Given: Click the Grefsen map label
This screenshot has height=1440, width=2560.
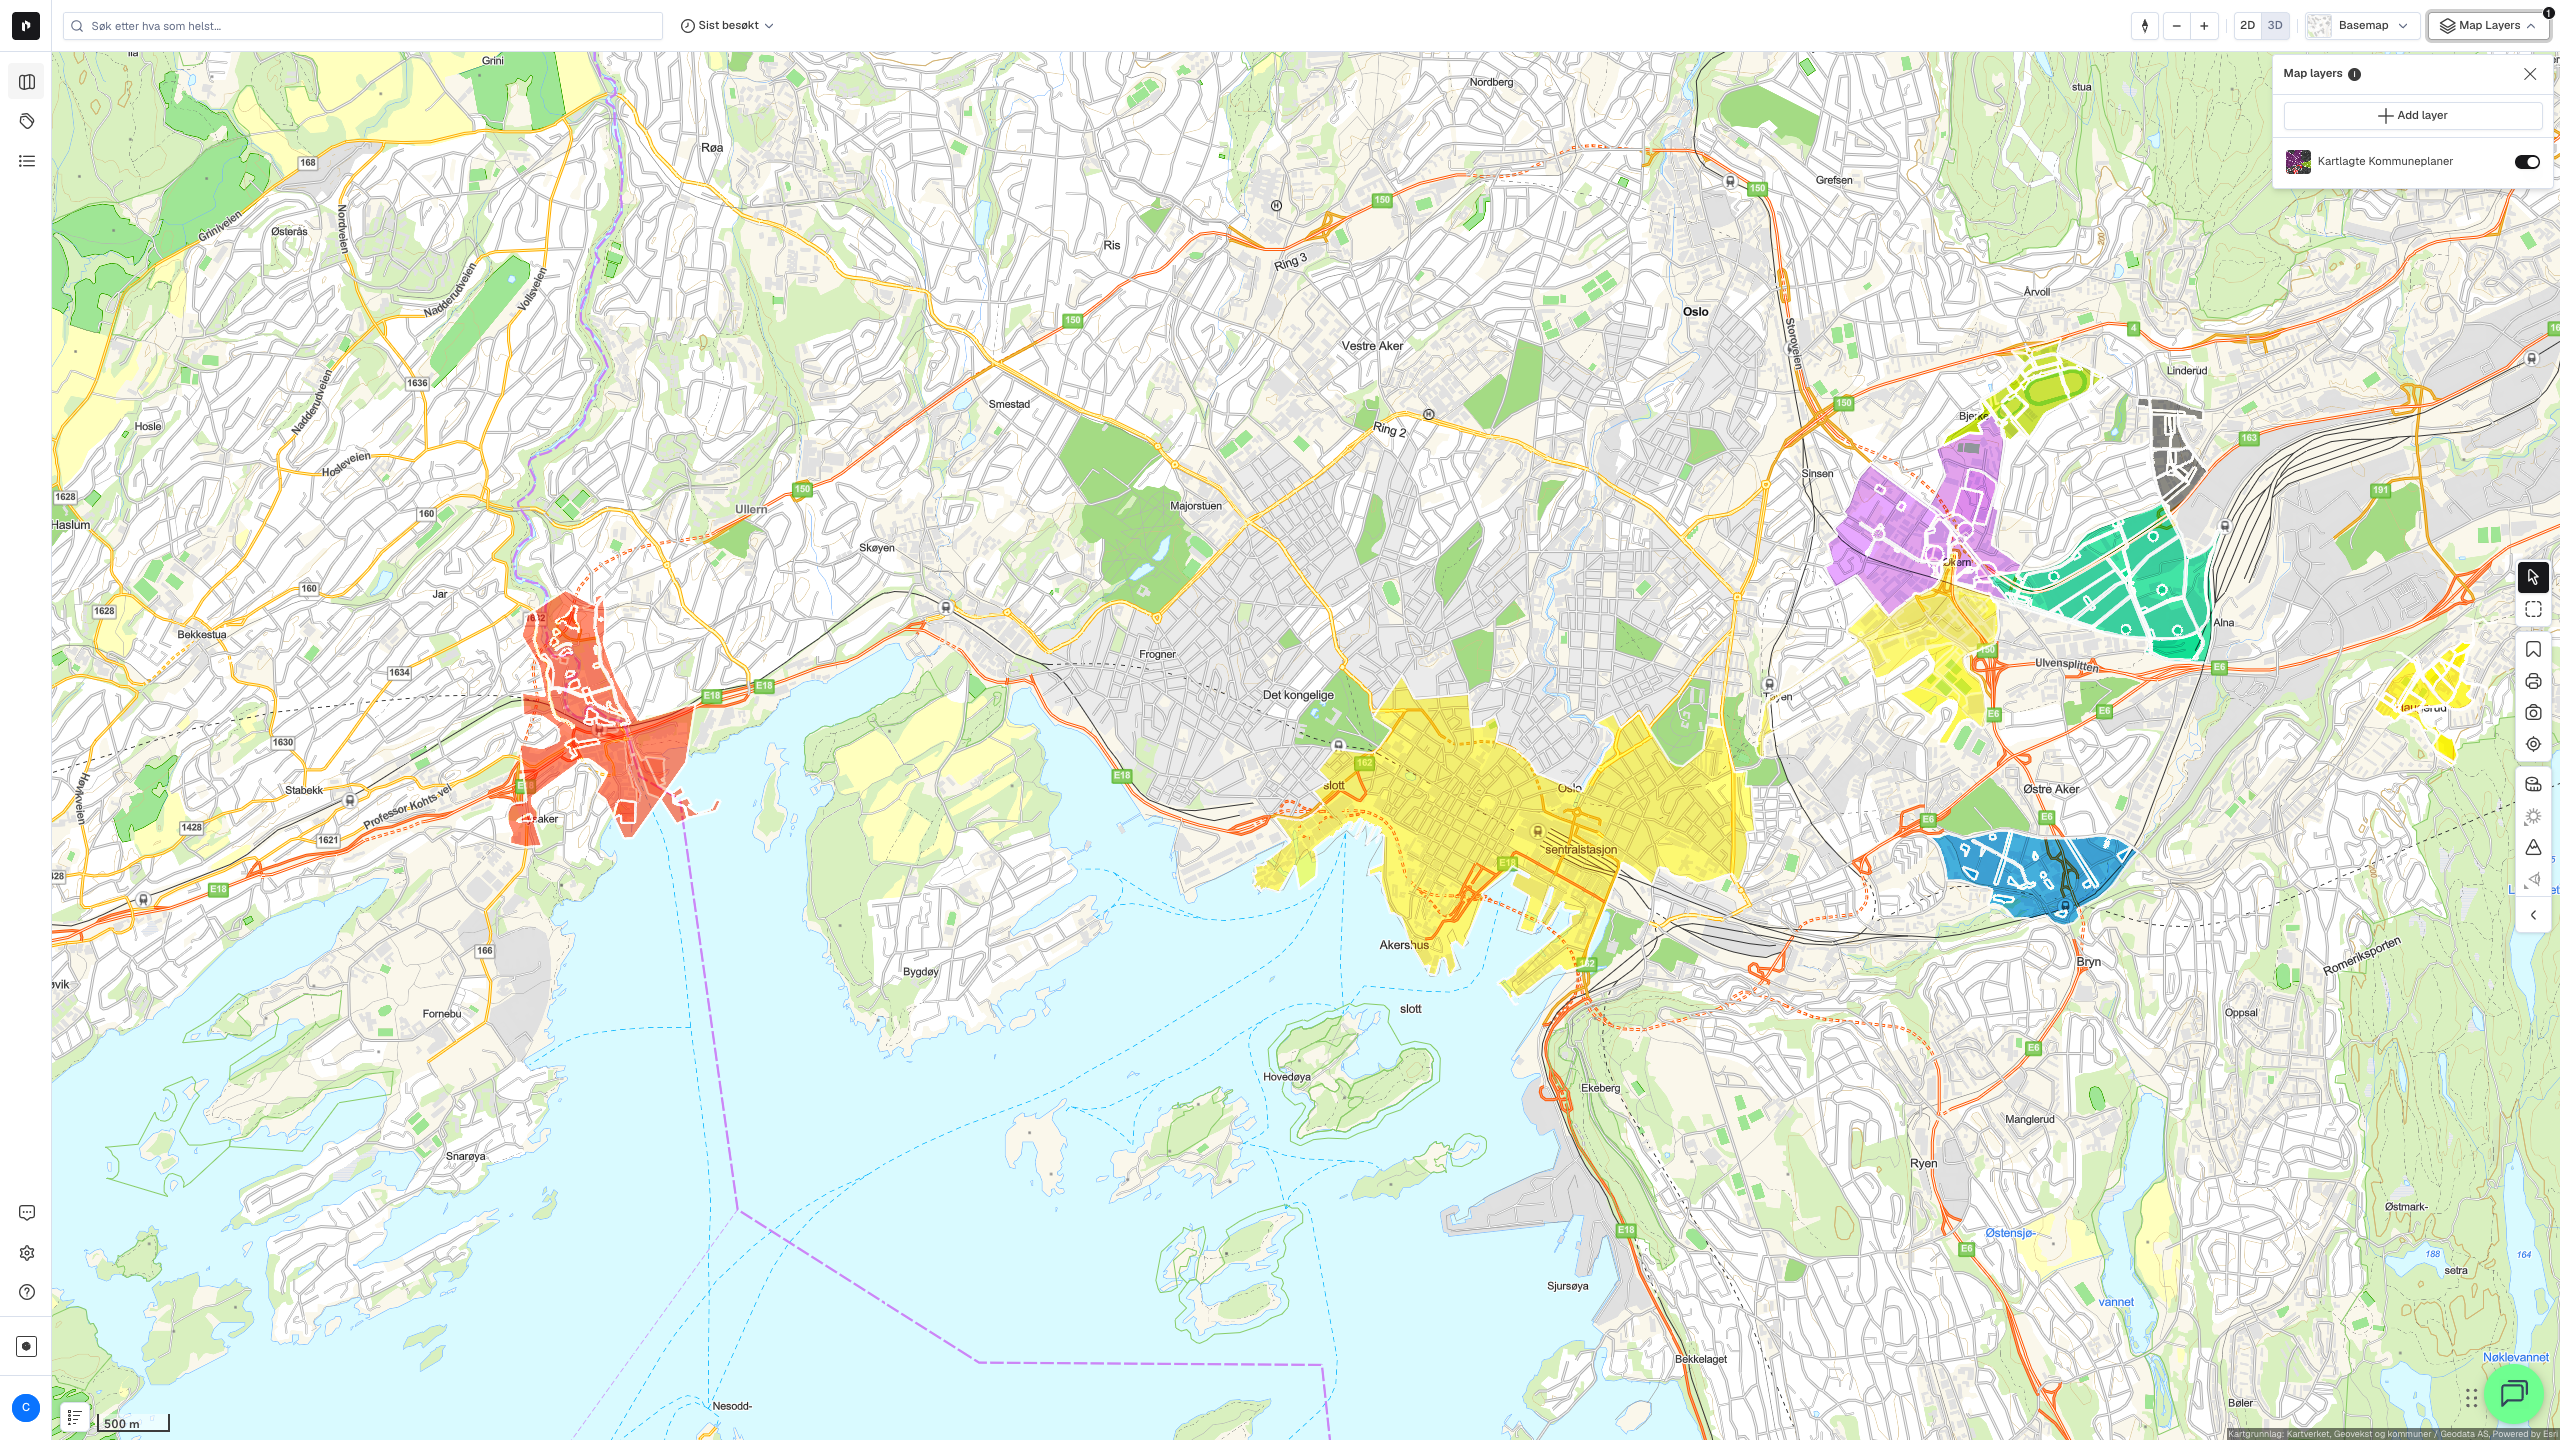Looking at the screenshot, I should coord(1834,181).
